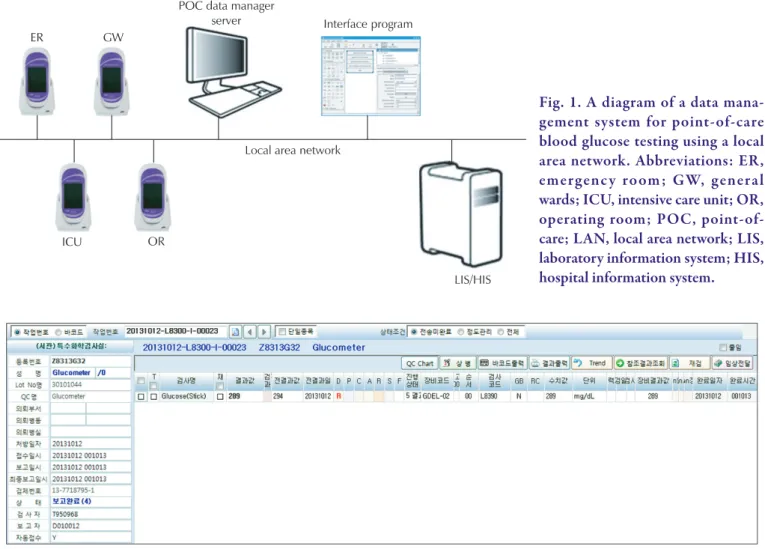The width and height of the screenshot is (765, 549).
Task: Click the GW glucometer device image
Action: (x=112, y=81)
